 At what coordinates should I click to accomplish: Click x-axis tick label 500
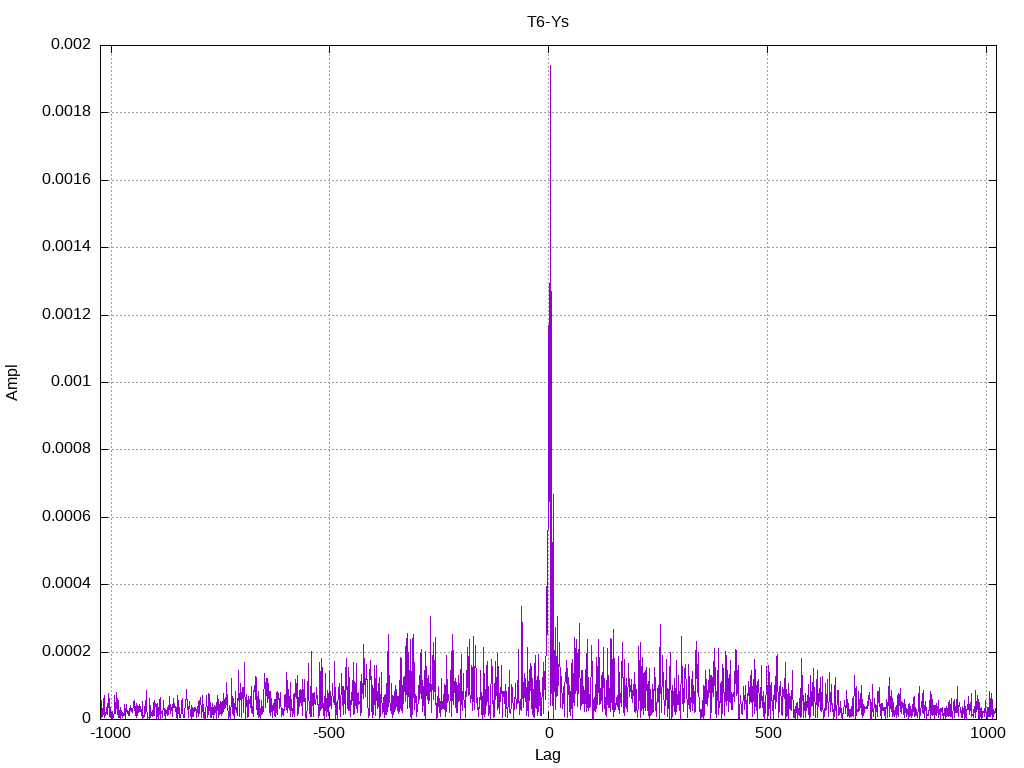[768, 733]
